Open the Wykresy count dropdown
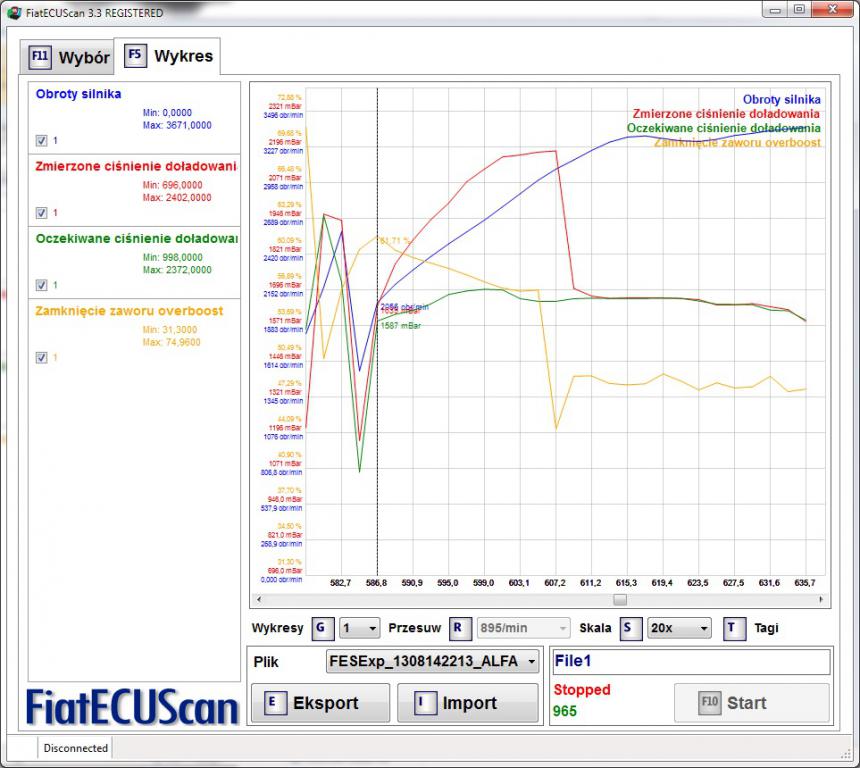This screenshot has height=768, width=860. coord(360,628)
